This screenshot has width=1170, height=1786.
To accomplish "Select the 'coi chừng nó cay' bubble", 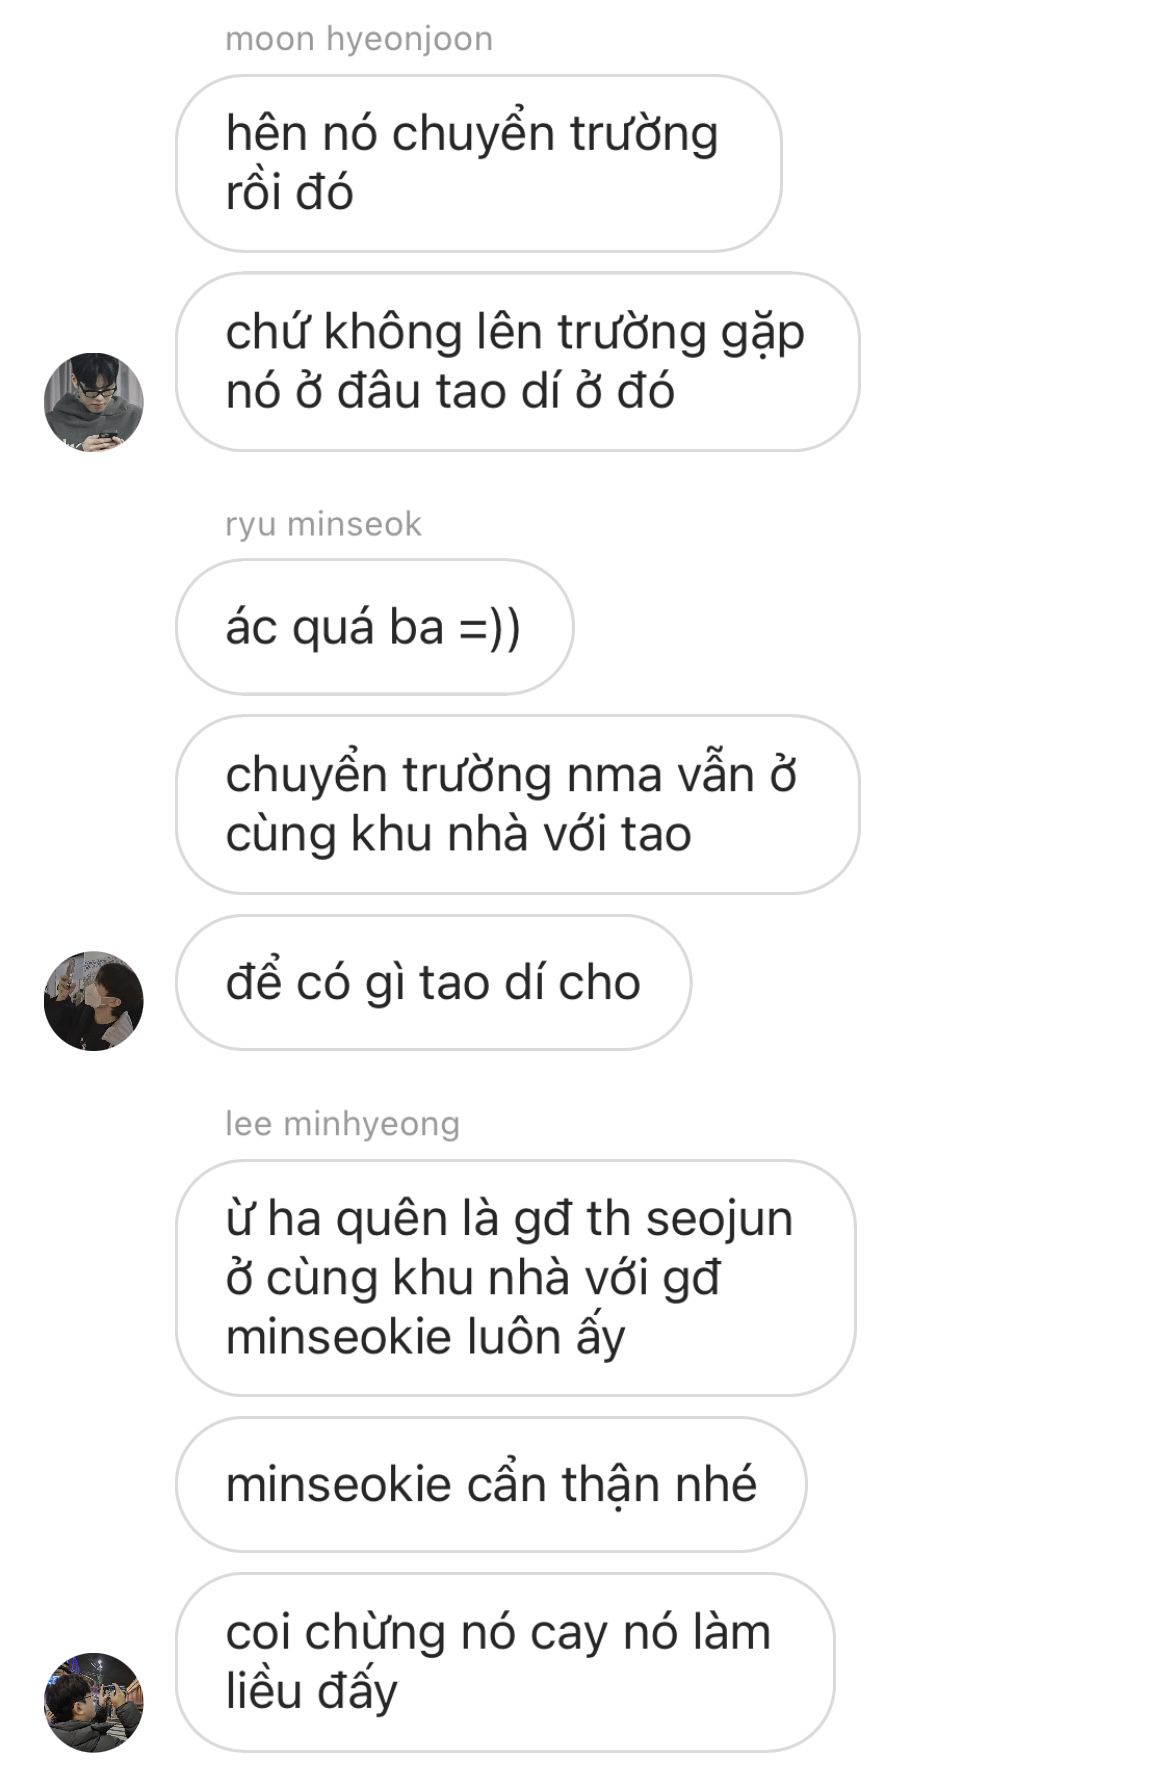I will (x=505, y=1662).
